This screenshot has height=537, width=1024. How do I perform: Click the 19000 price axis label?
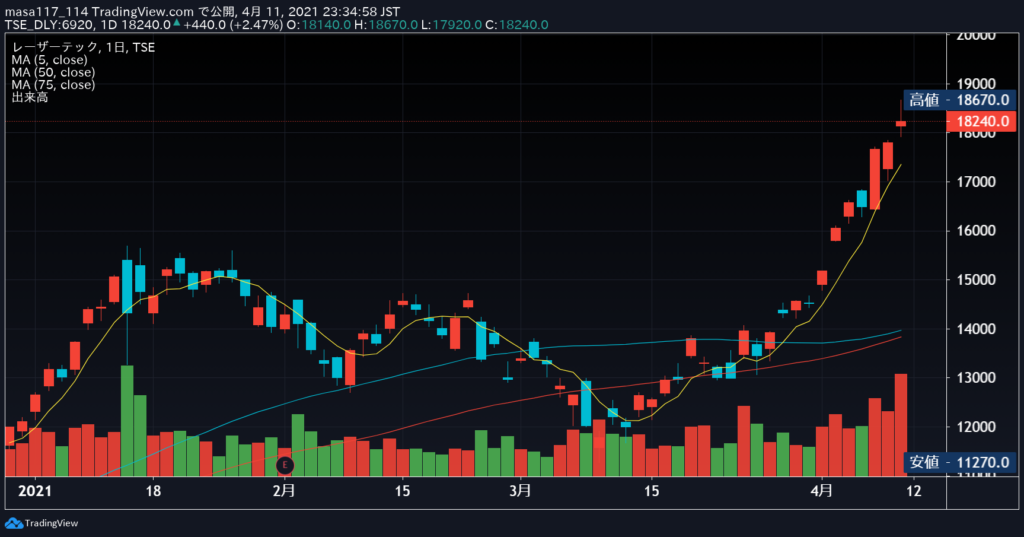click(976, 84)
